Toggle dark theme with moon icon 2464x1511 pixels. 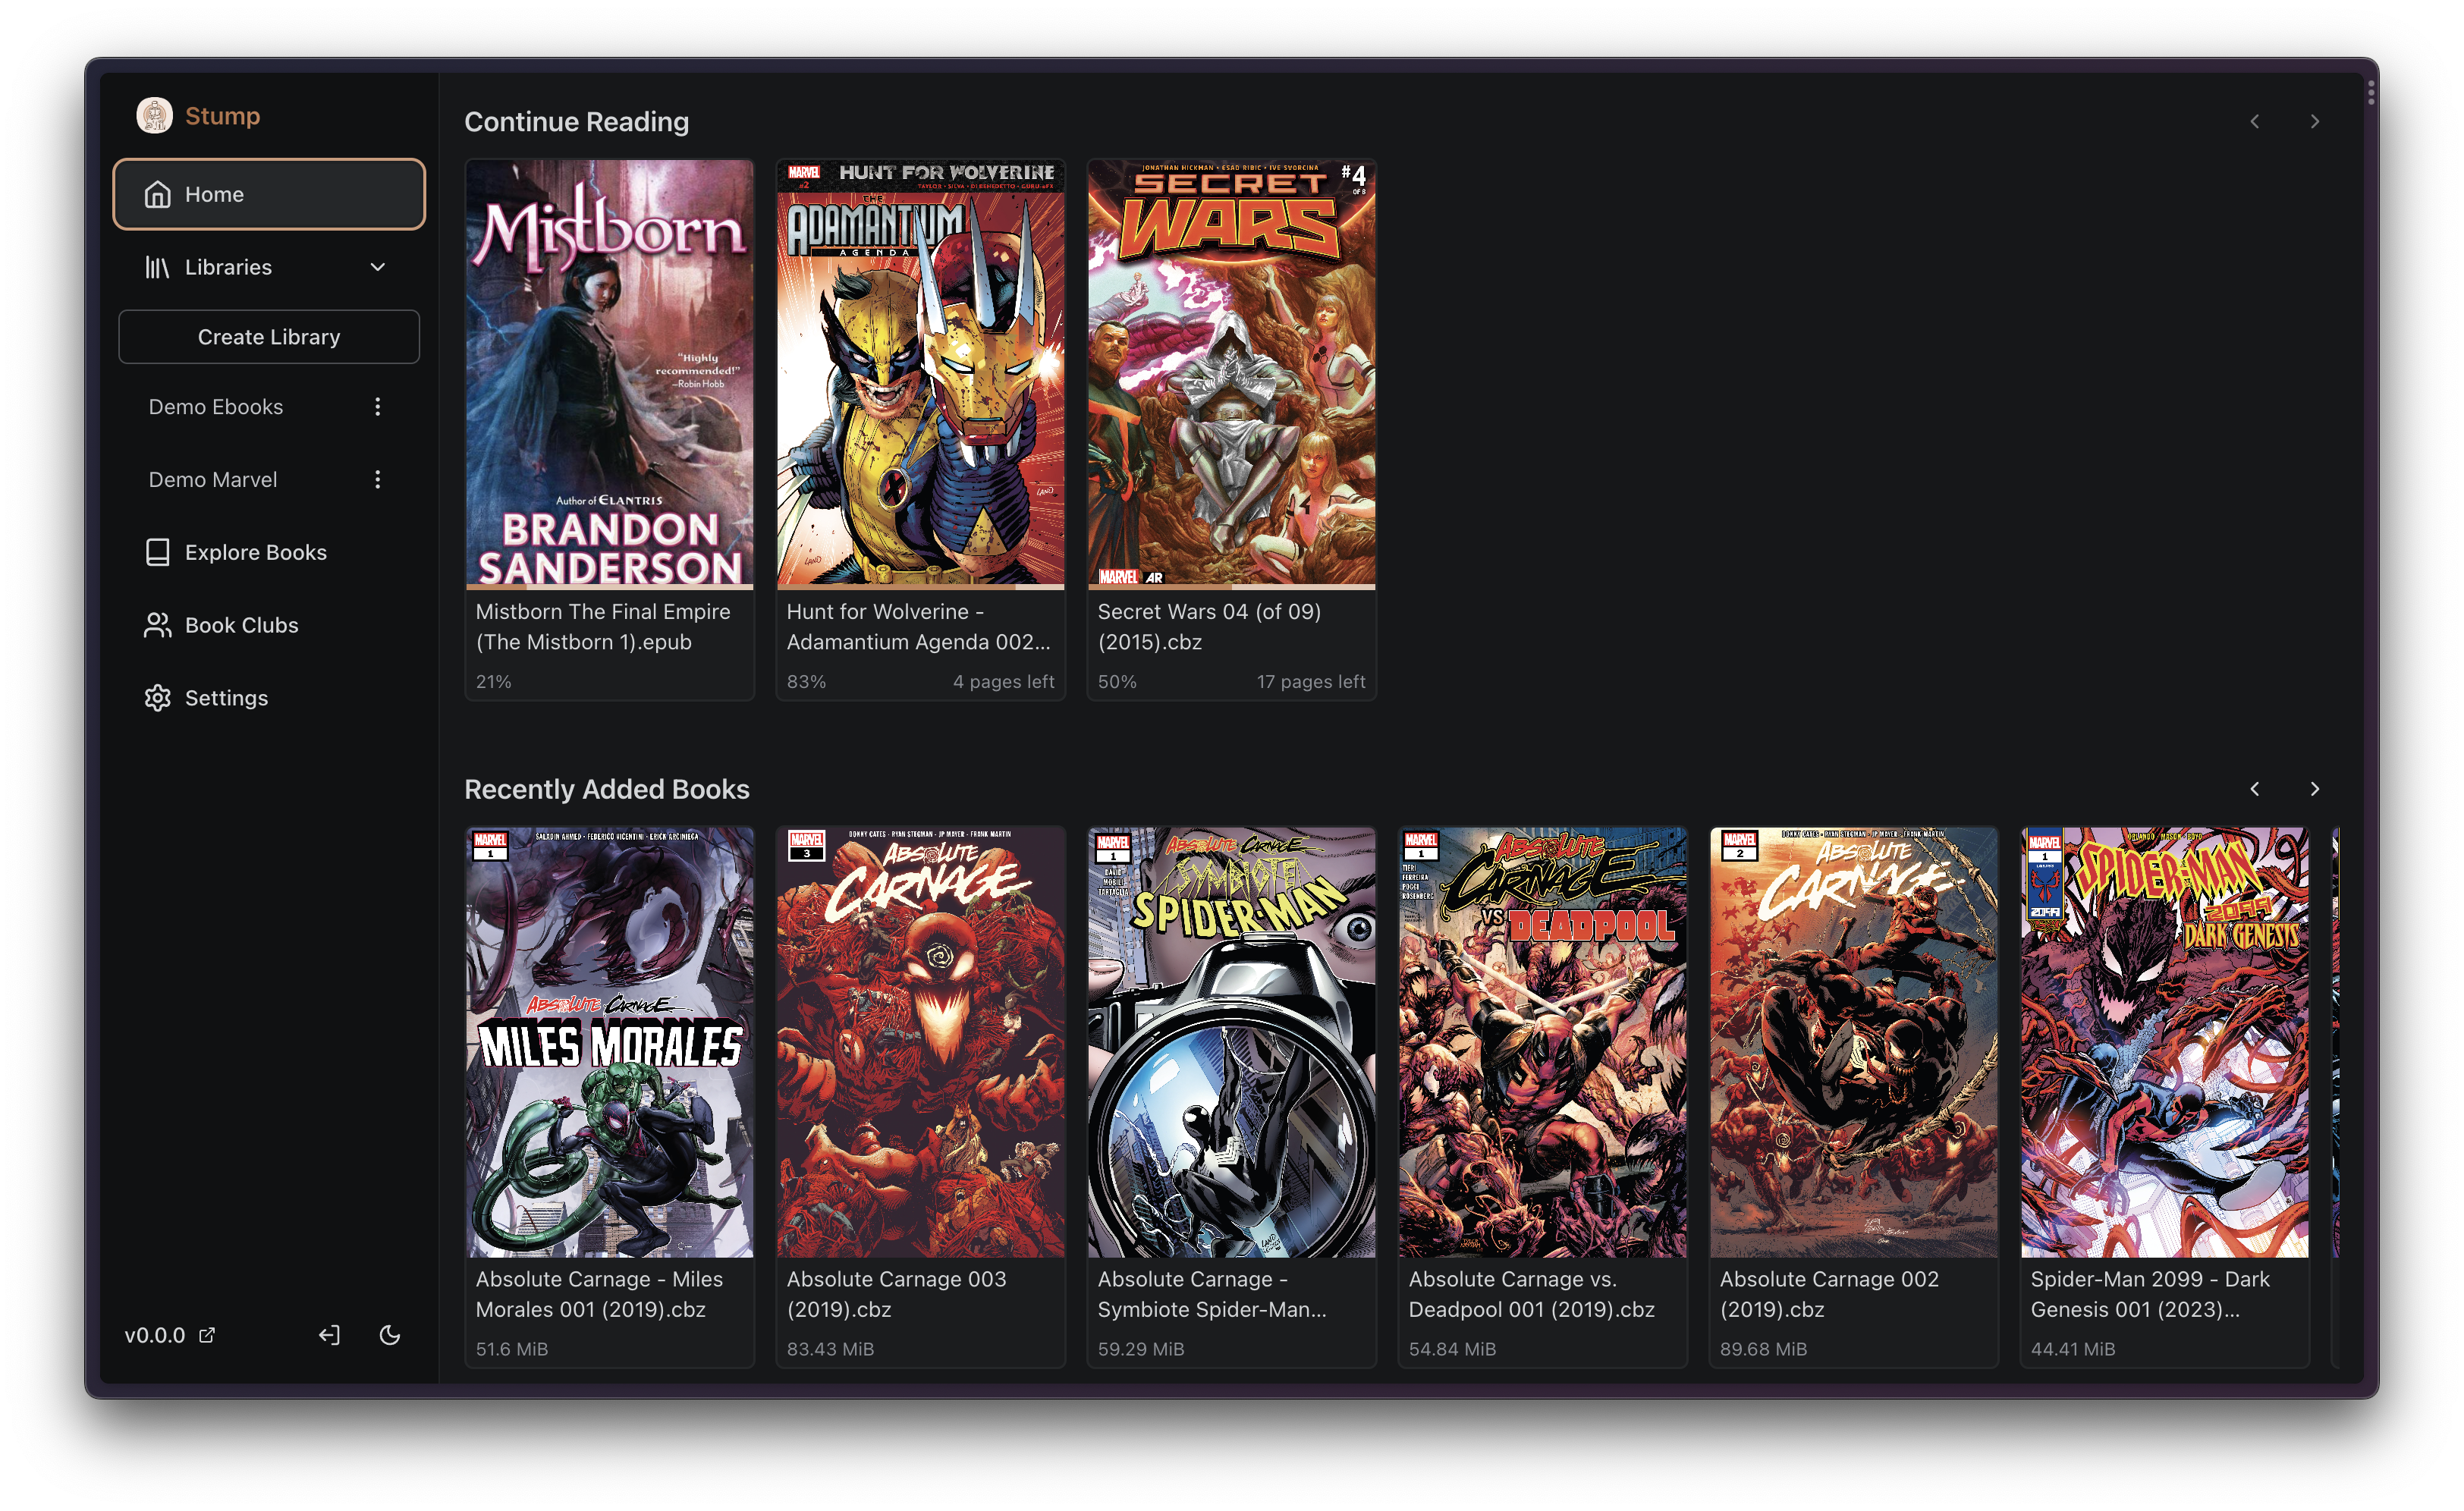(389, 1334)
